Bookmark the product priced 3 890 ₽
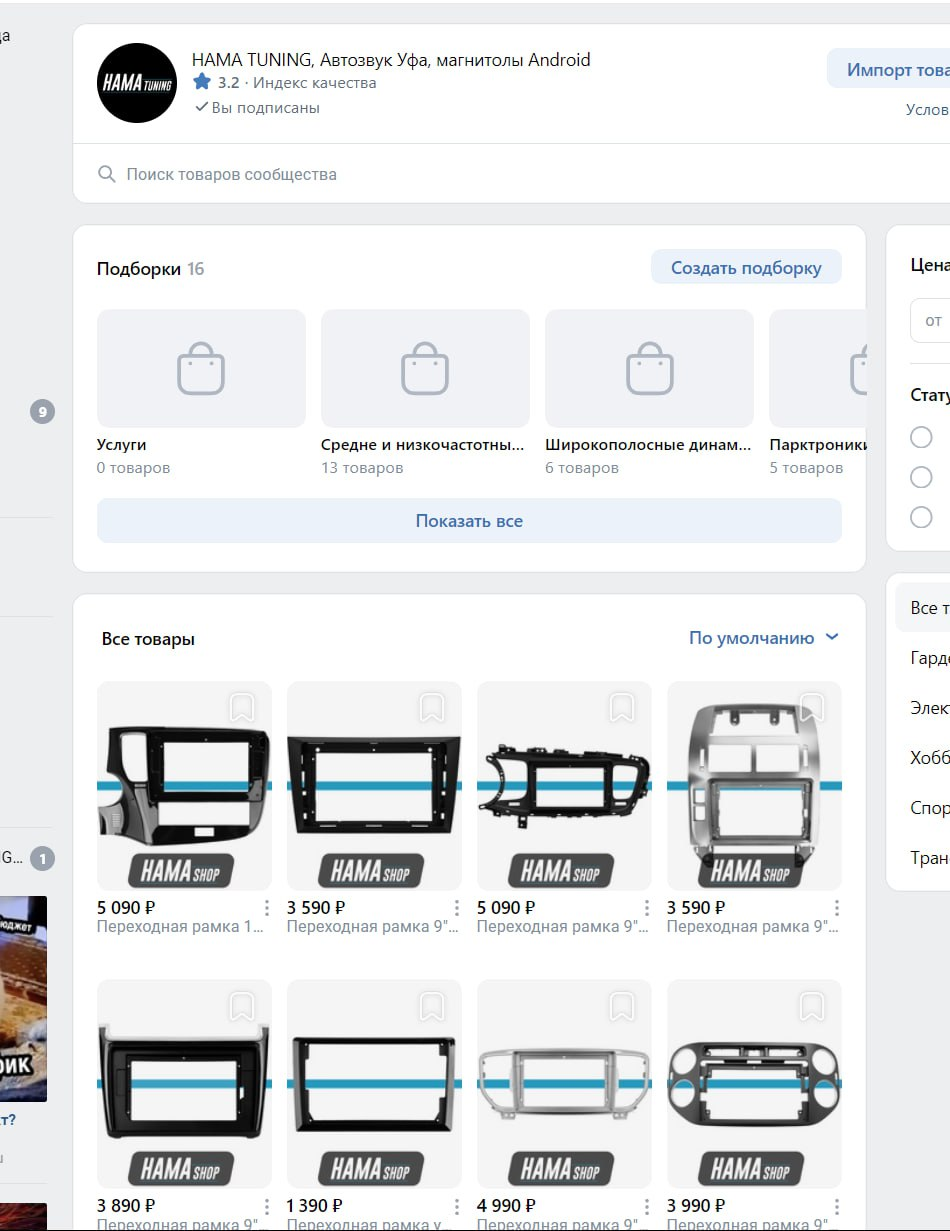The image size is (950, 1231). pyautogui.click(x=242, y=1007)
